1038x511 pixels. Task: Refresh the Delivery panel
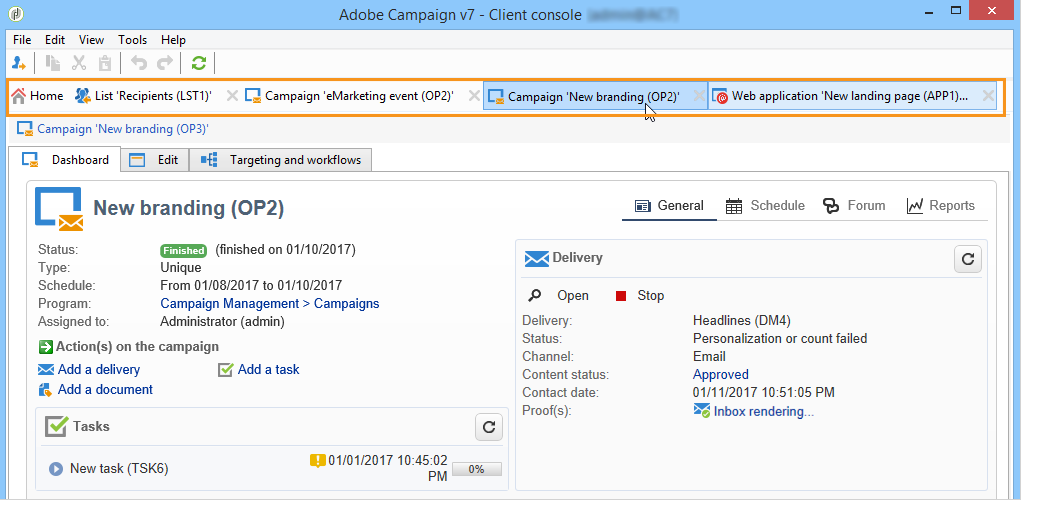(x=967, y=259)
